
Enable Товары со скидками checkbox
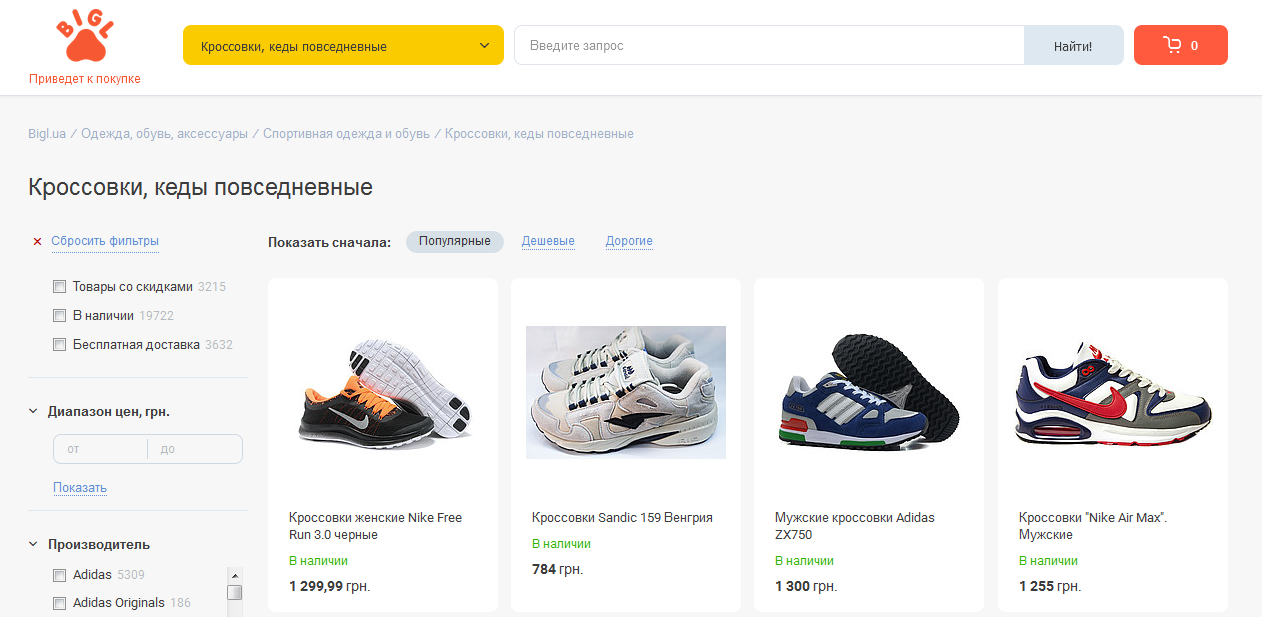coord(59,287)
